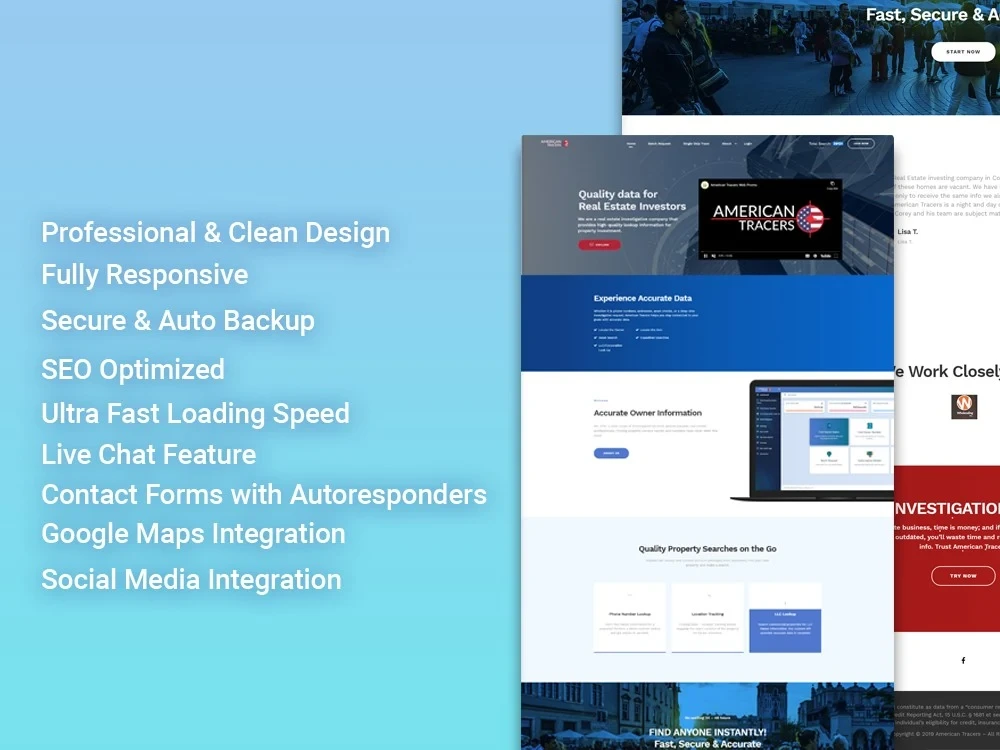Select the Location Tracking card
The width and height of the screenshot is (1000, 750).
(x=707, y=617)
